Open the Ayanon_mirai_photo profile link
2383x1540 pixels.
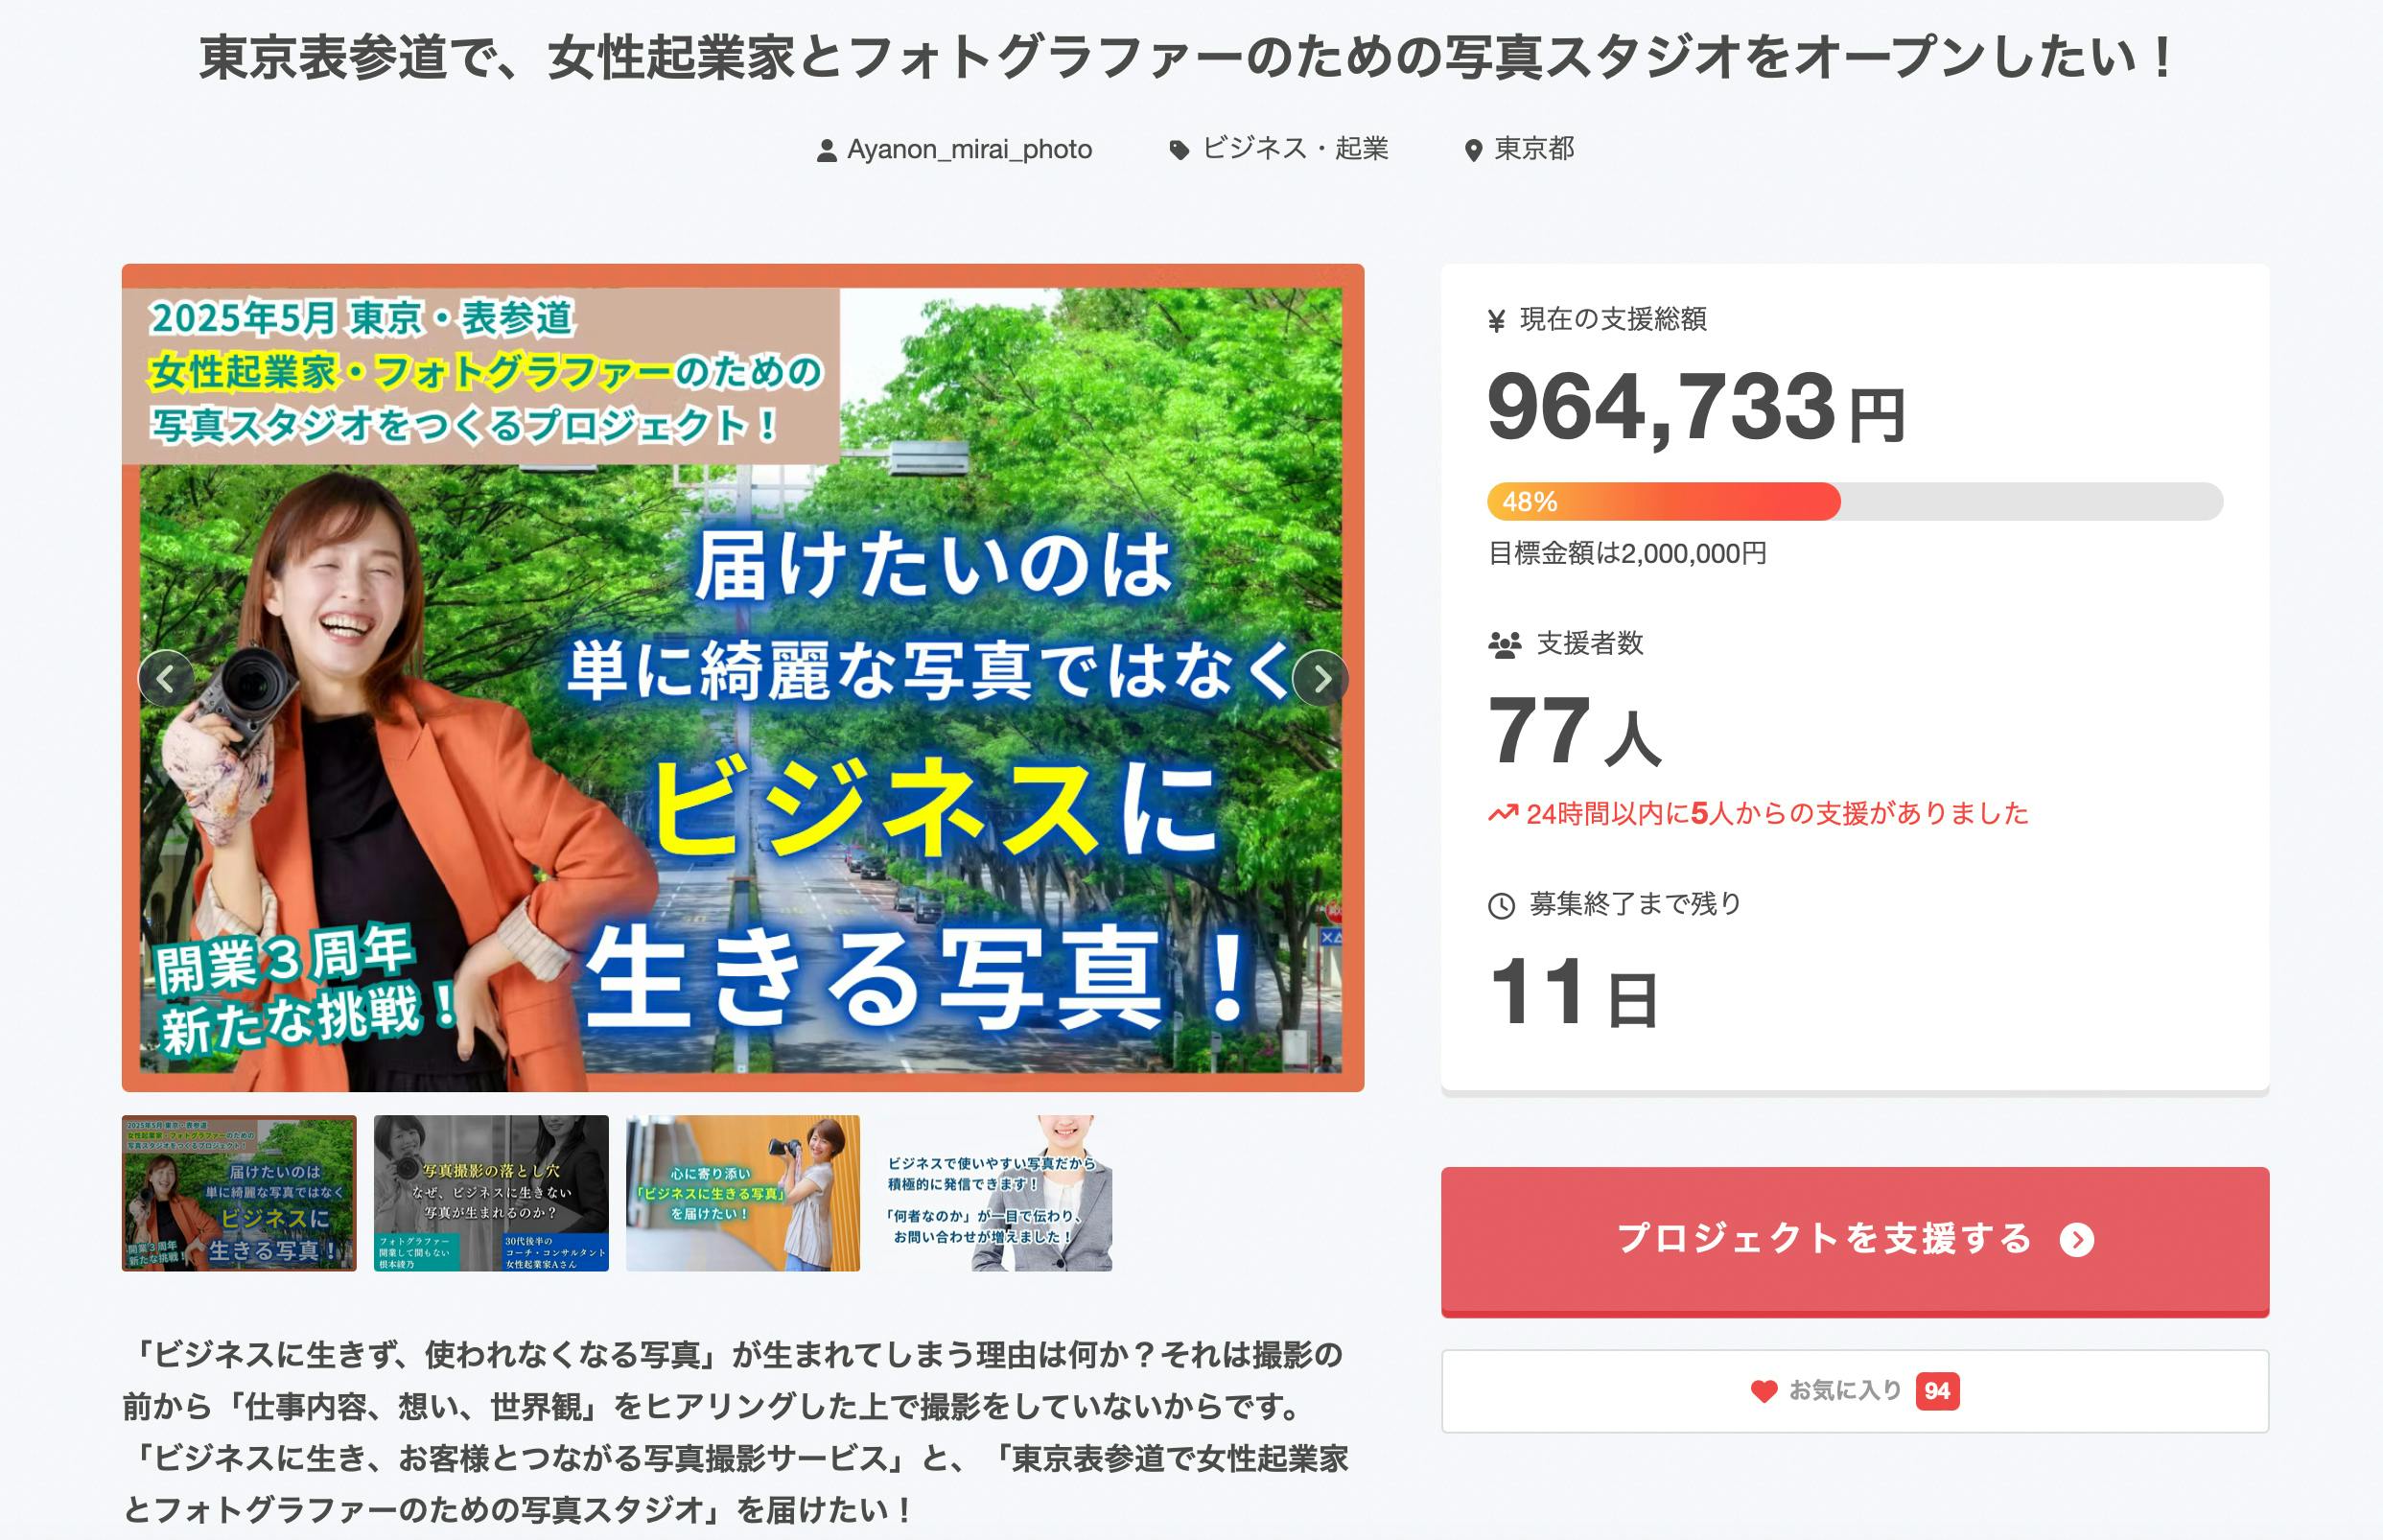(969, 150)
